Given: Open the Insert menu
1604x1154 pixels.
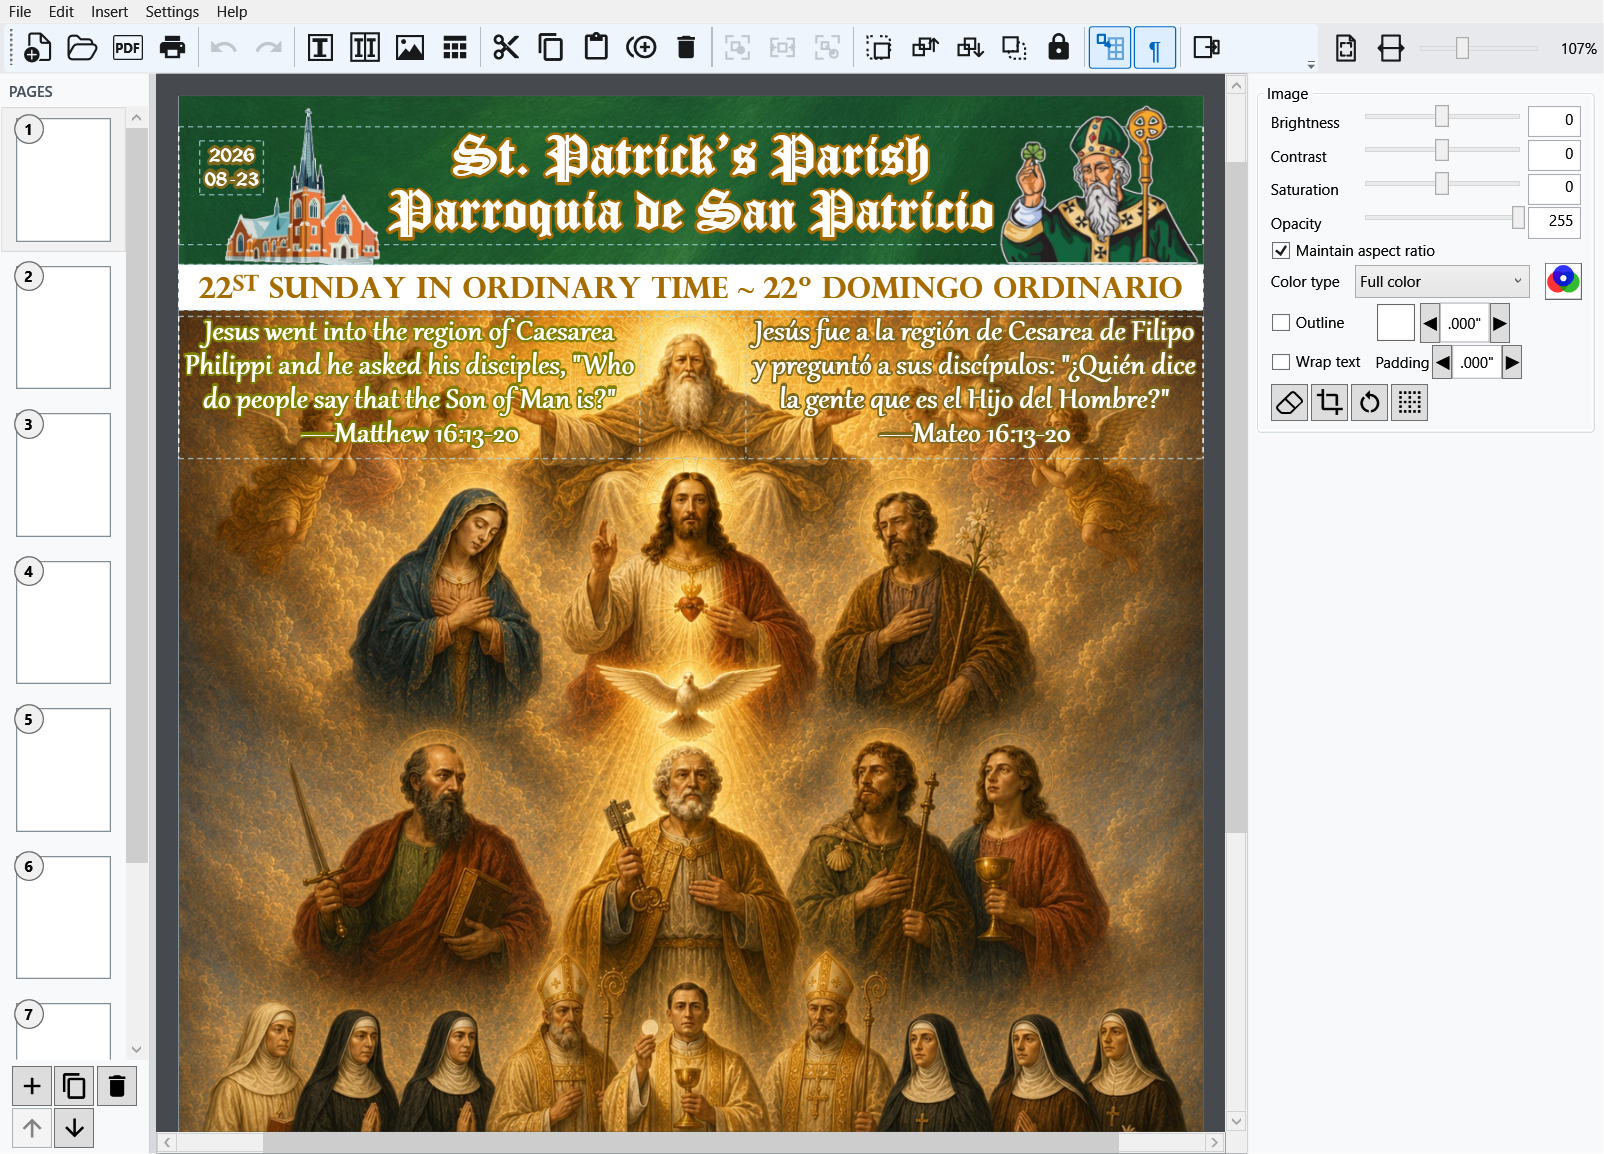Looking at the screenshot, I should click(x=109, y=12).
